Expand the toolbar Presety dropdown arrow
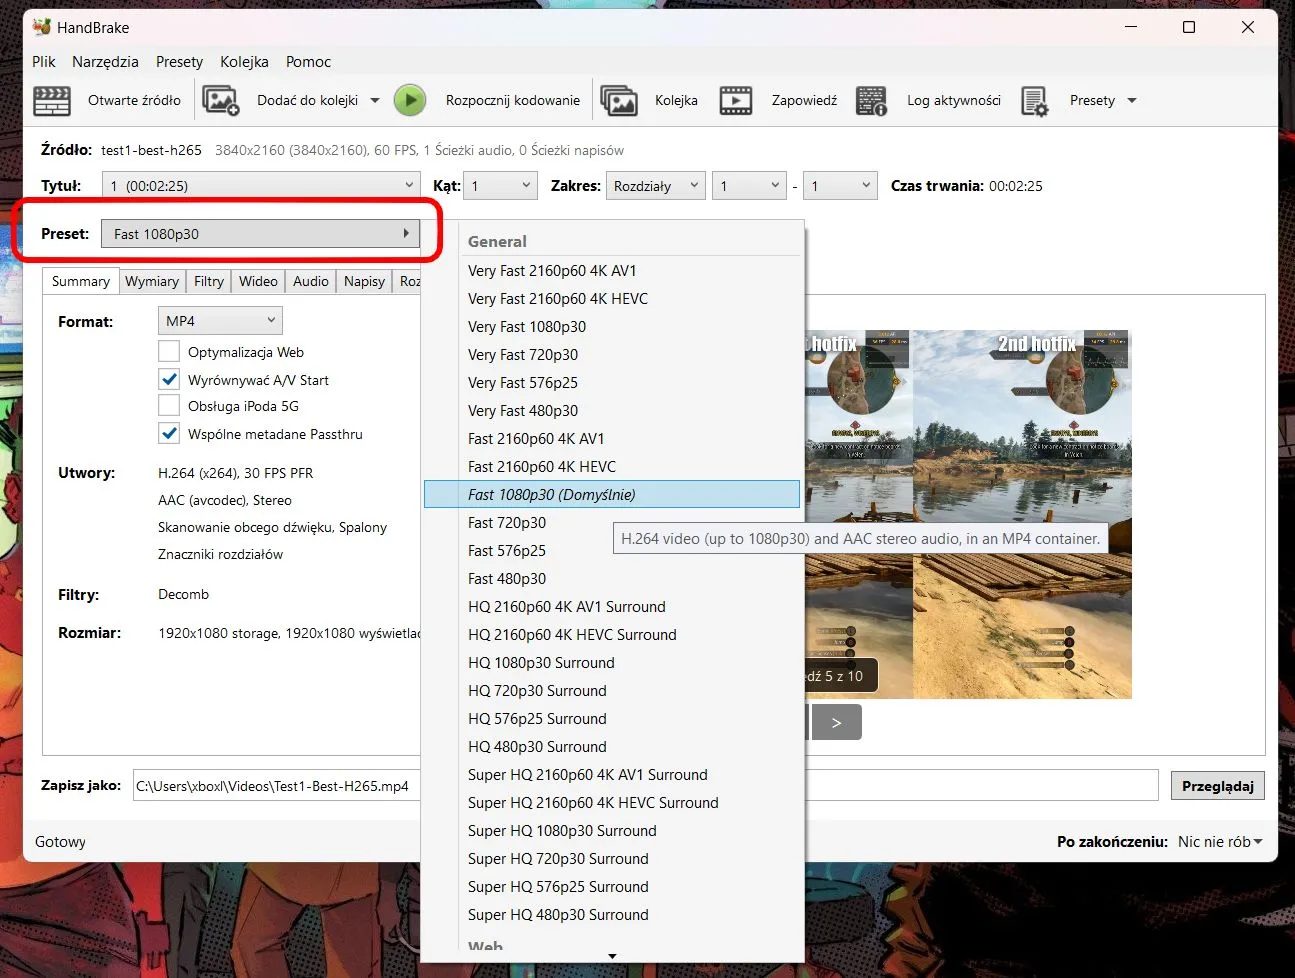 point(1132,101)
